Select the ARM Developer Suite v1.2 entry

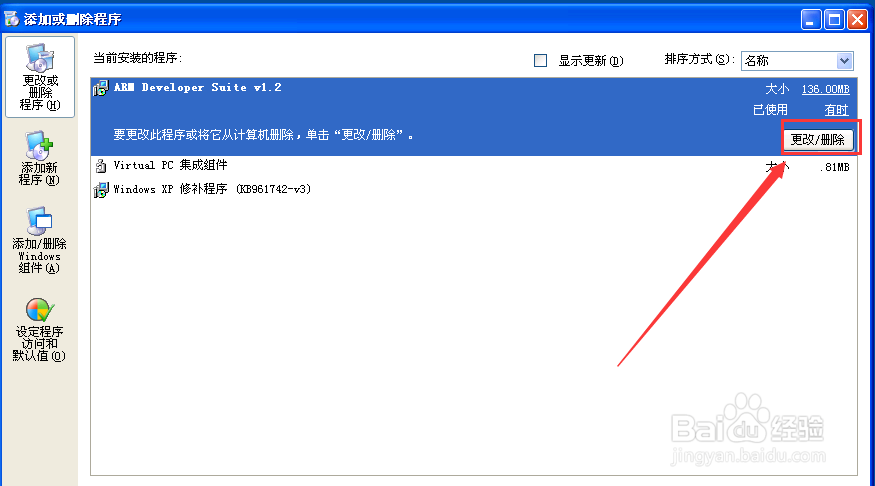pos(474,117)
